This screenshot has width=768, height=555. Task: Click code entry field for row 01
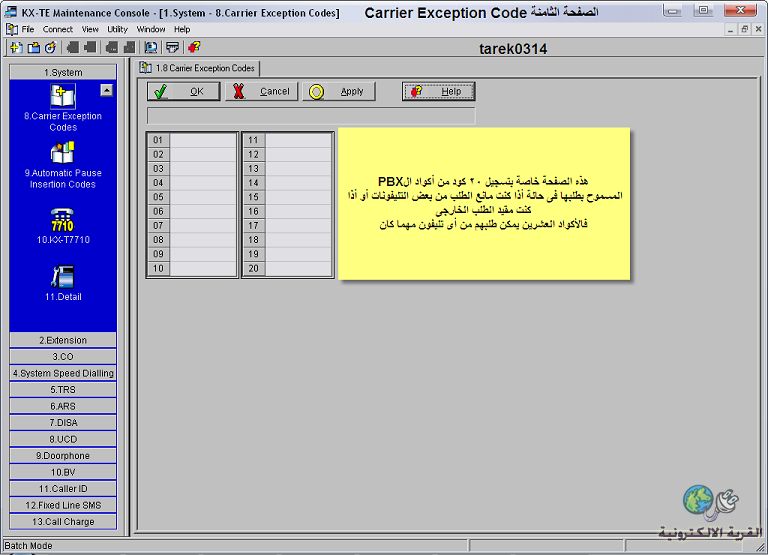(x=203, y=140)
